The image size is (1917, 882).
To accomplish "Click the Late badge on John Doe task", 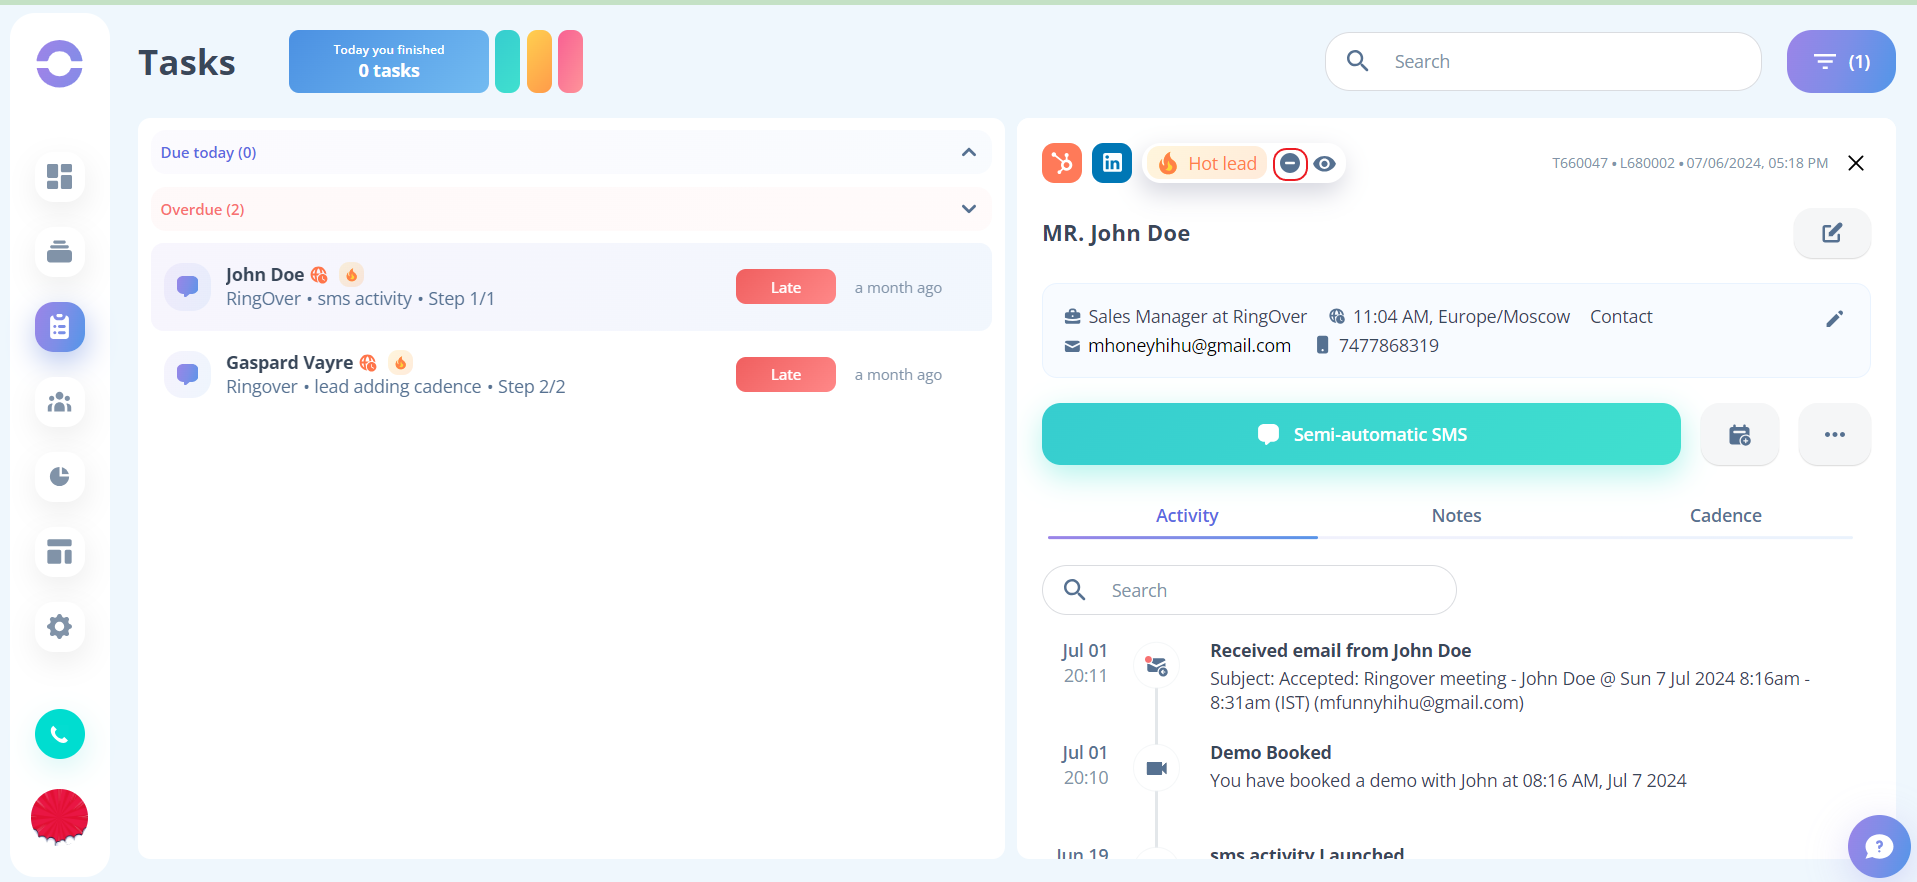I will [x=786, y=287].
